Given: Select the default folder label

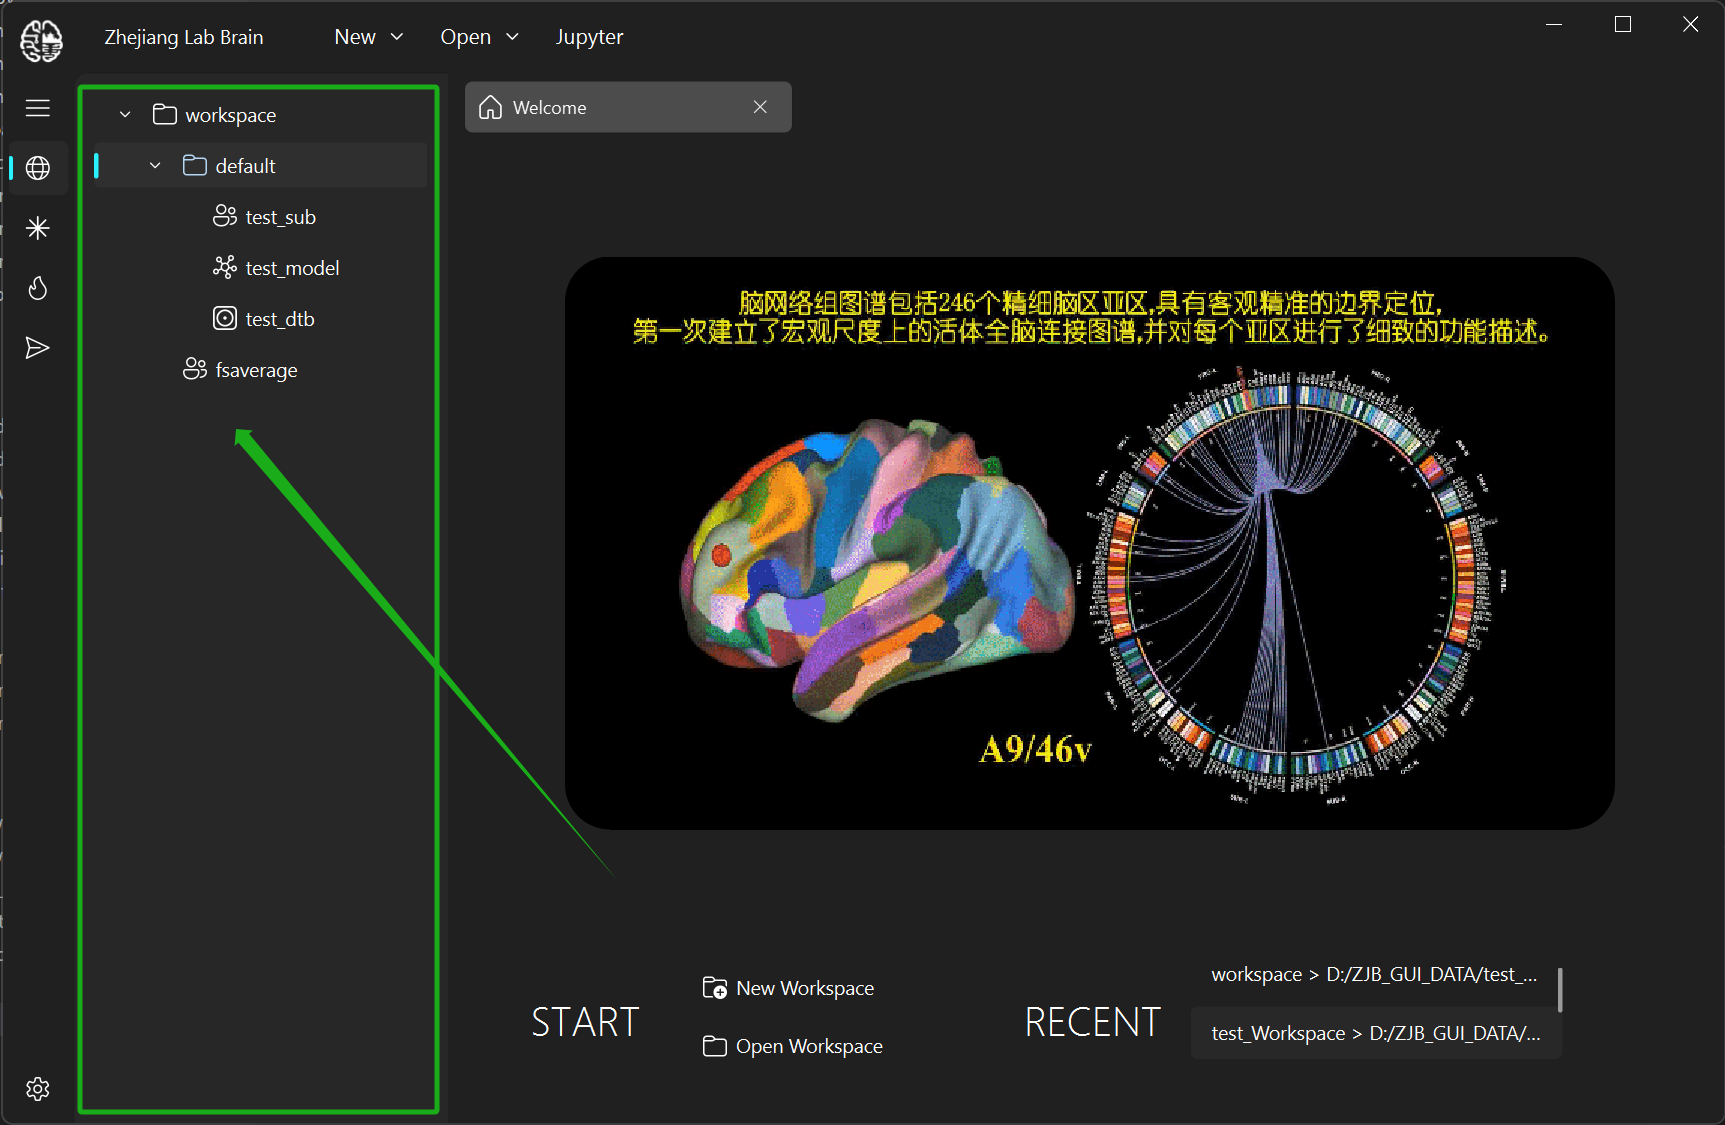Looking at the screenshot, I should (x=245, y=166).
